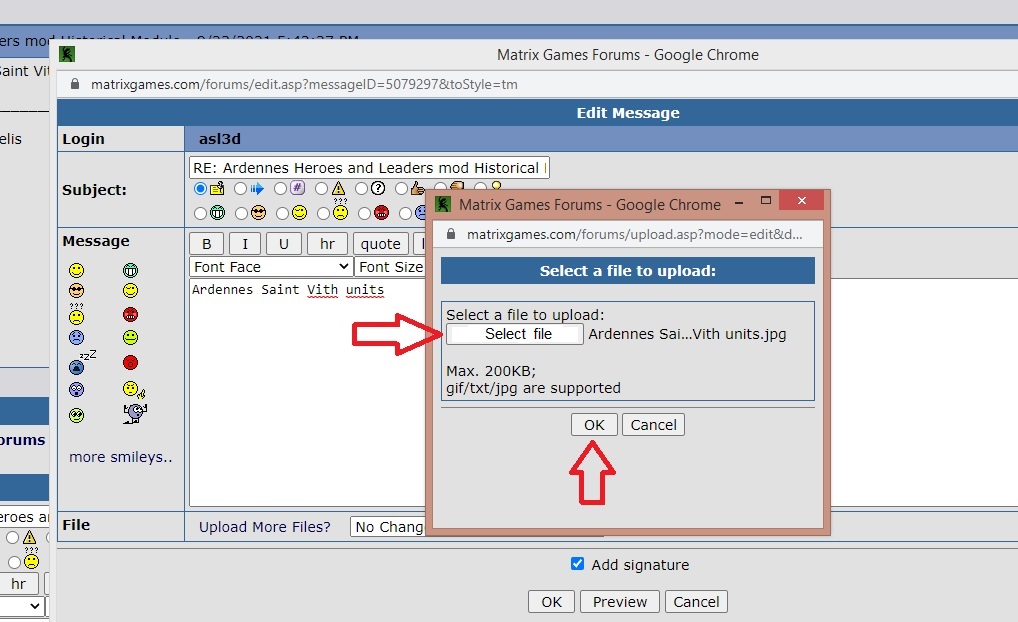Click into the Subject text field
The width and height of the screenshot is (1018, 622).
point(369,168)
